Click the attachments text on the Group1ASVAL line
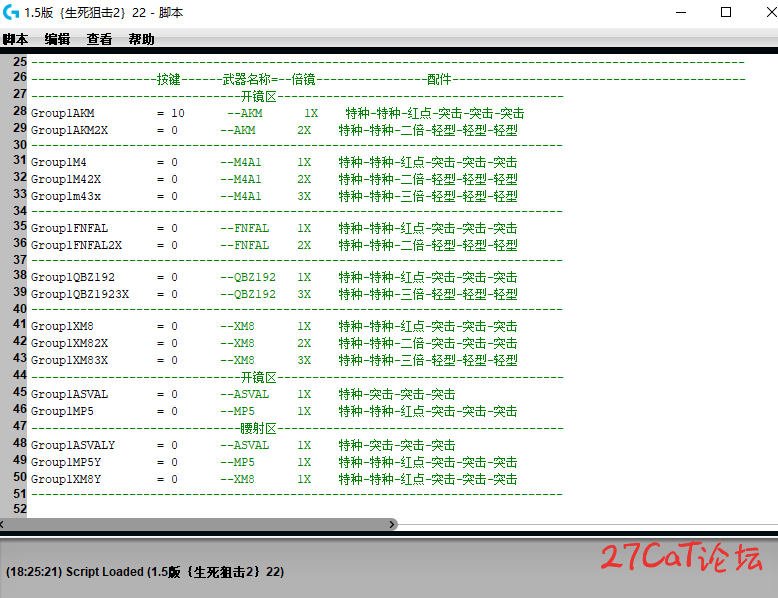Viewport: 778px width, 598px height. pyautogui.click(x=397, y=394)
